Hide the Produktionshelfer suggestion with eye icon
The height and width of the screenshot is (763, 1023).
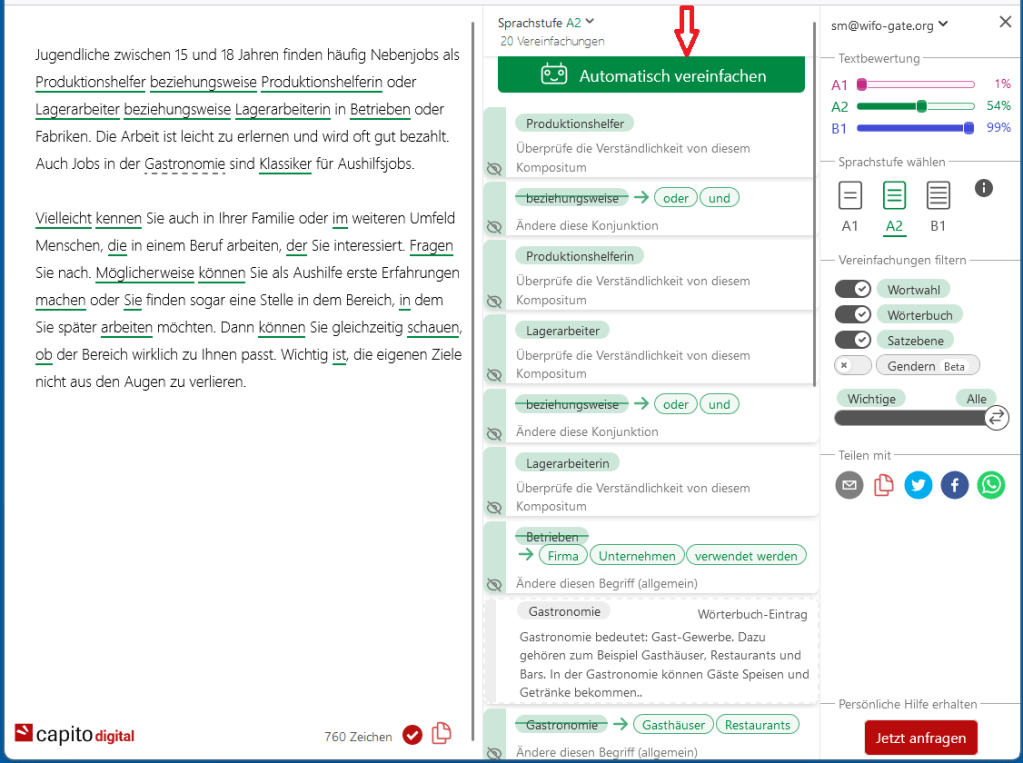(x=493, y=169)
